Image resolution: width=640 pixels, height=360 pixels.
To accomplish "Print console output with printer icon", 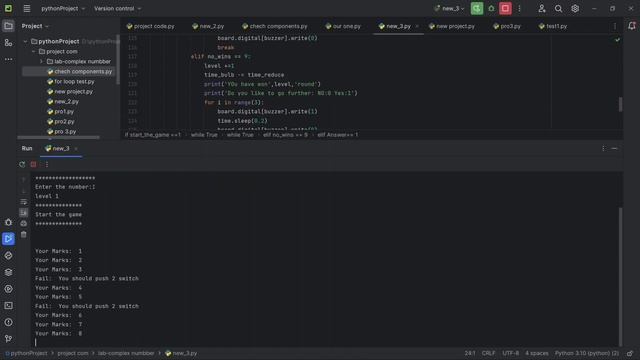I will tap(24, 224).
